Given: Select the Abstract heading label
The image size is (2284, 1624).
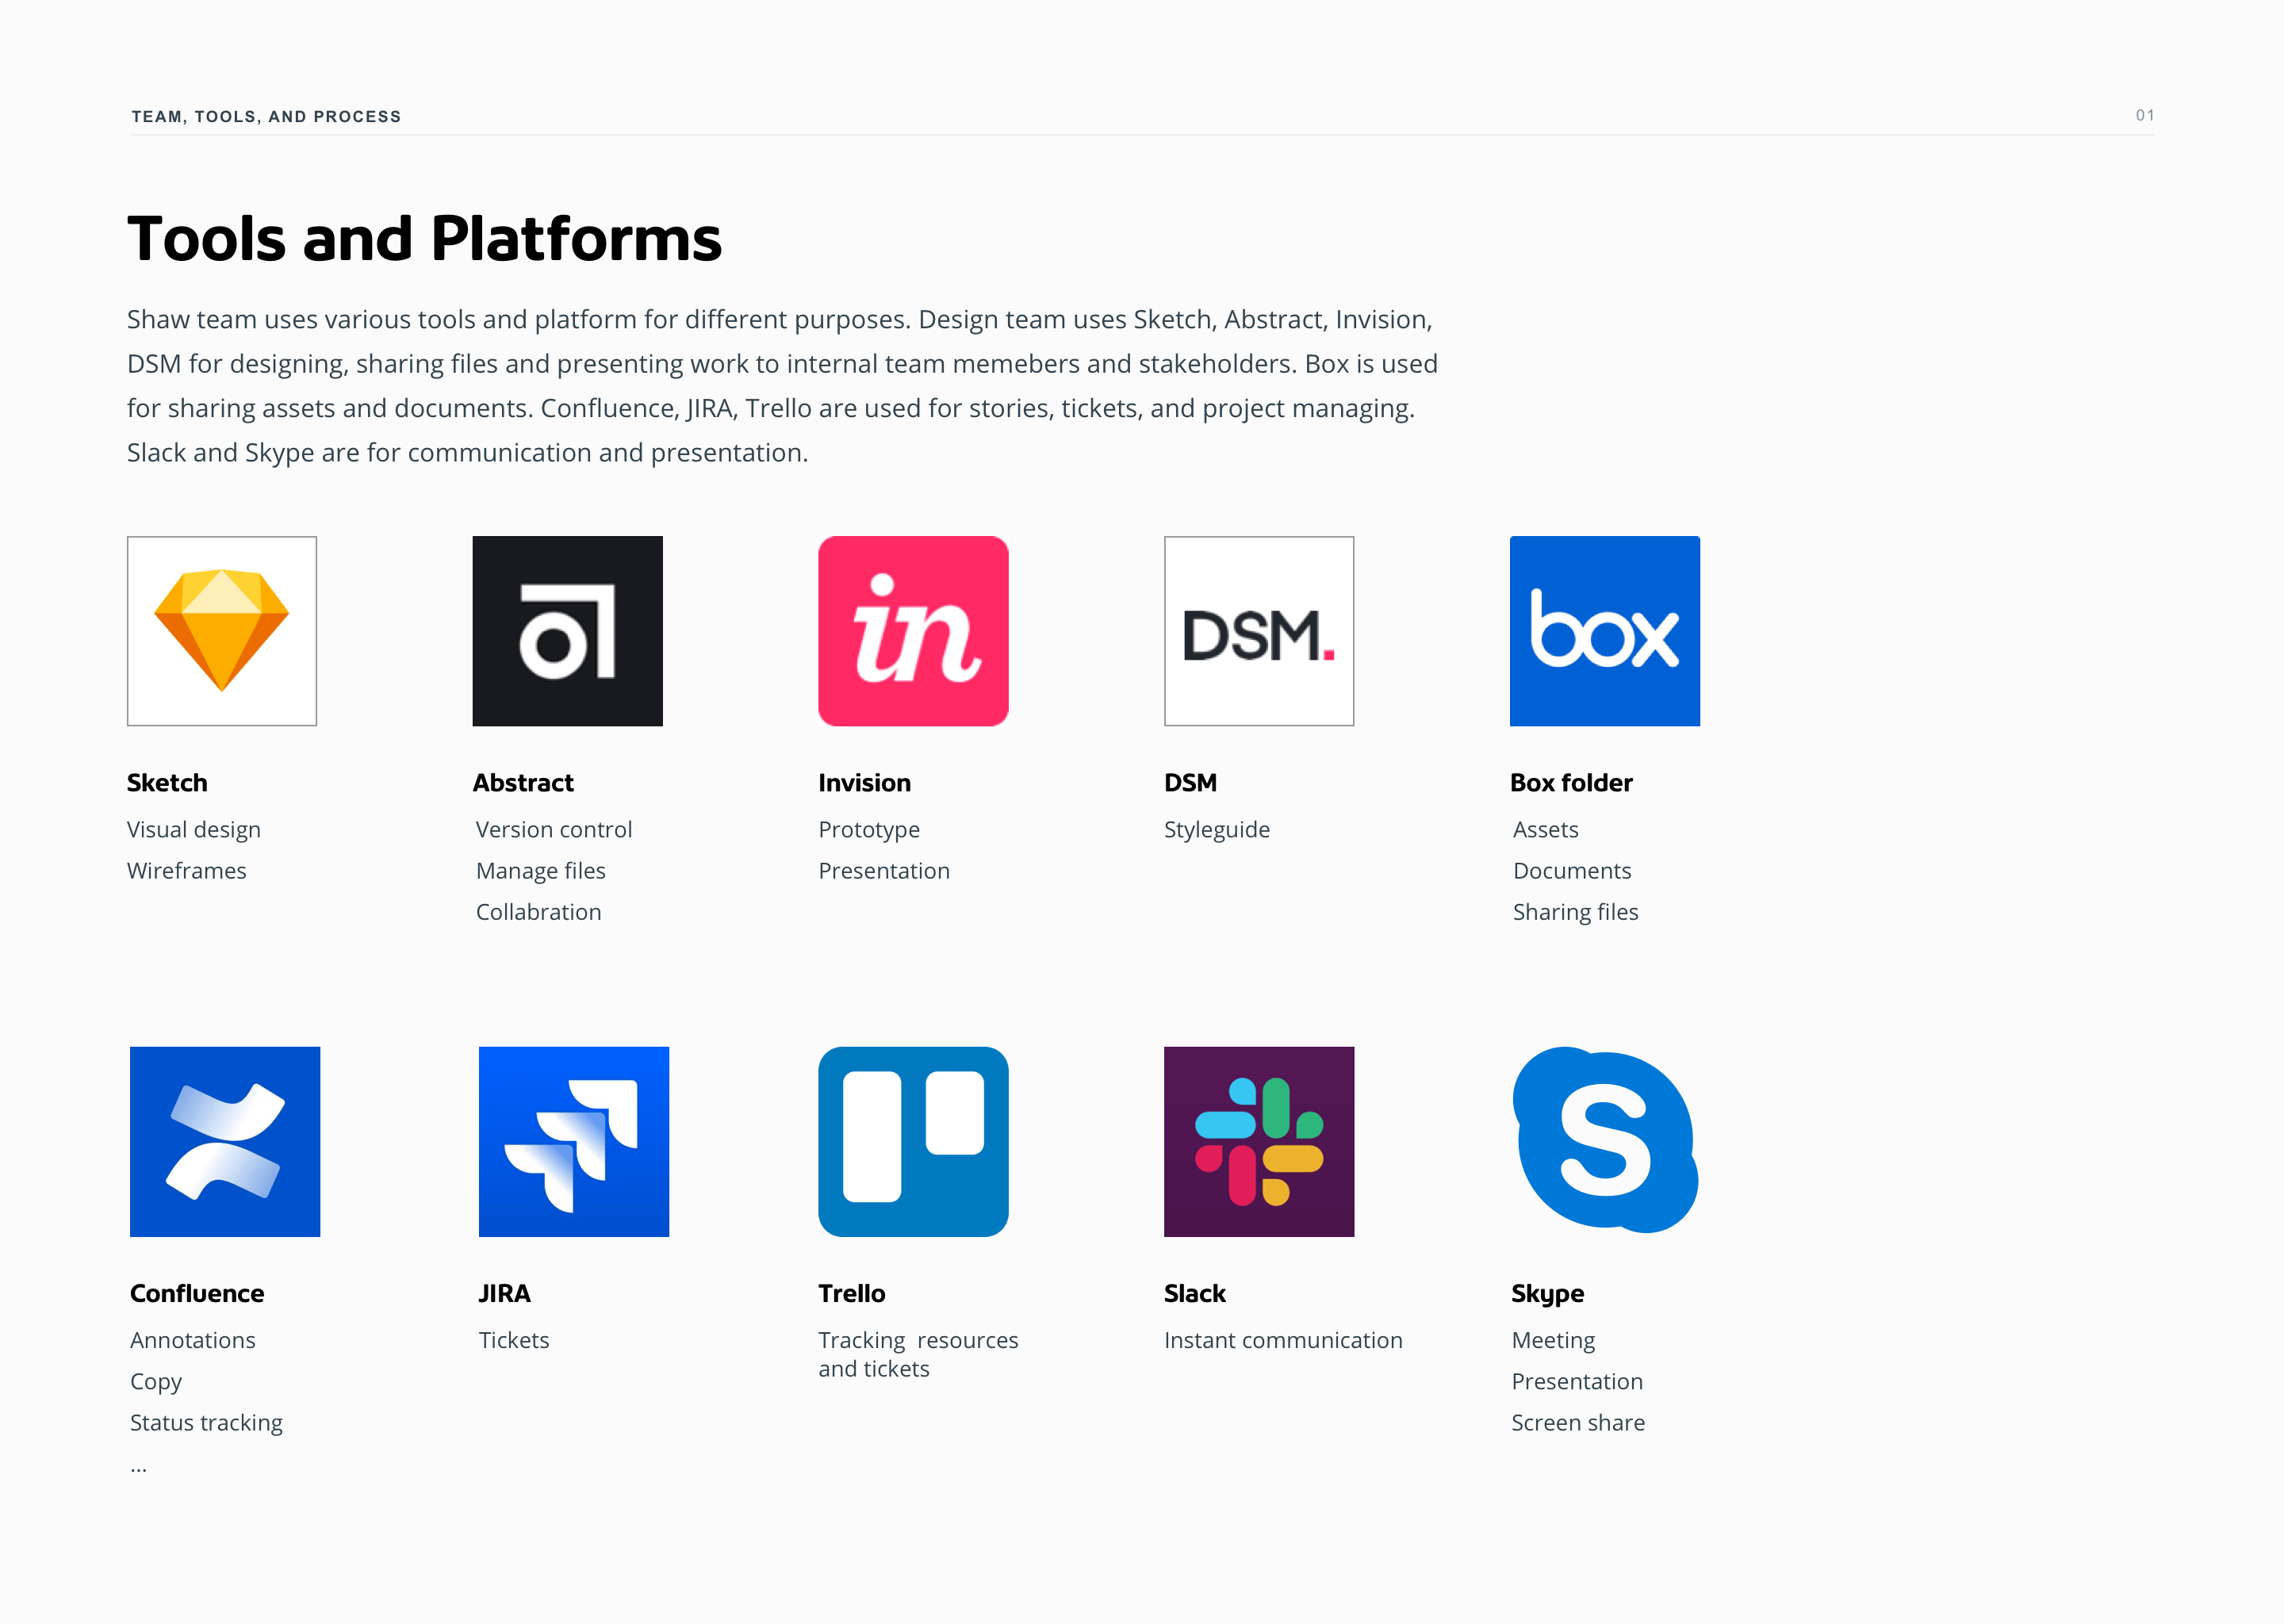Looking at the screenshot, I should tap(523, 783).
